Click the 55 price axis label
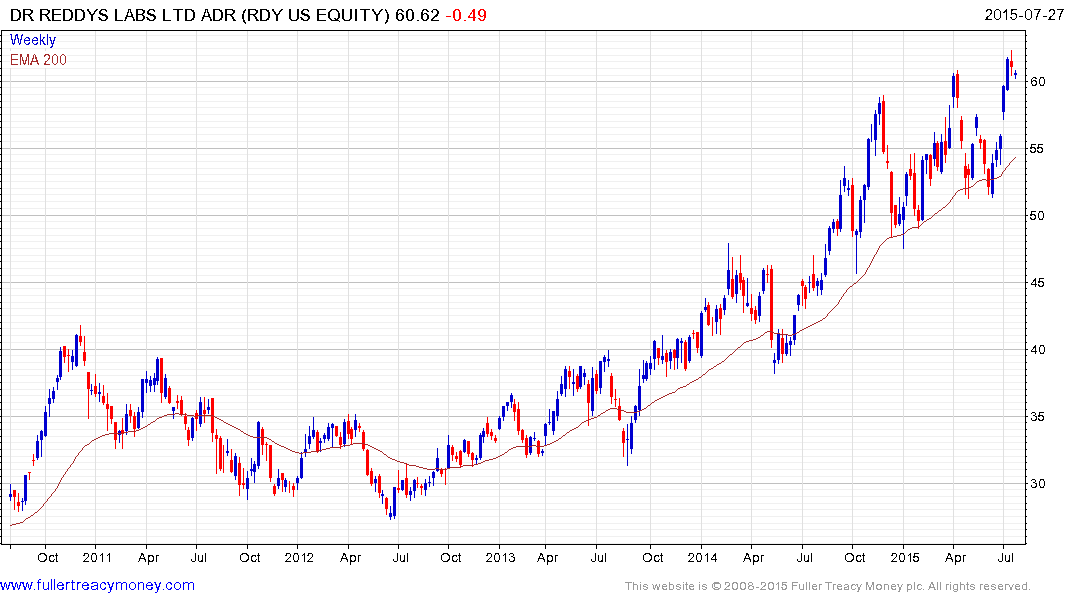 click(x=1038, y=149)
